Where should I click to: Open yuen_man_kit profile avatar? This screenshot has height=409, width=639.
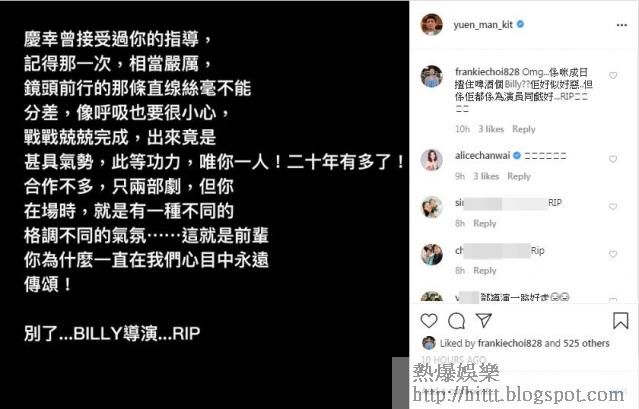pos(431,24)
